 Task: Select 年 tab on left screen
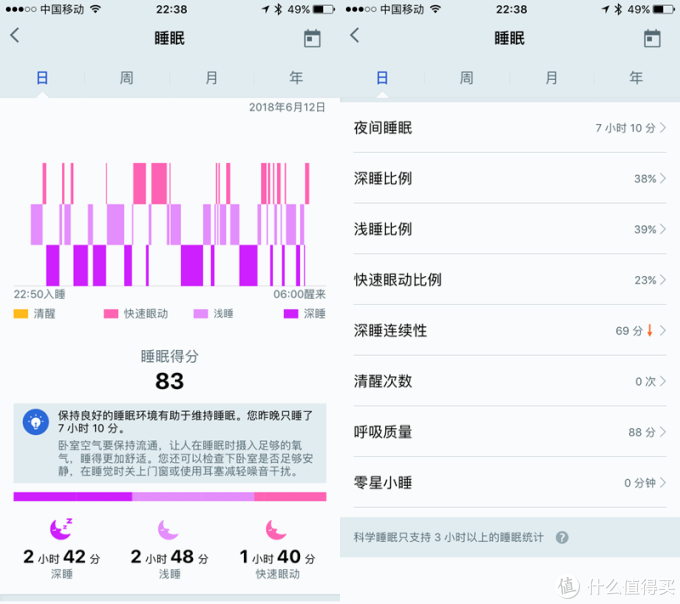(x=296, y=78)
